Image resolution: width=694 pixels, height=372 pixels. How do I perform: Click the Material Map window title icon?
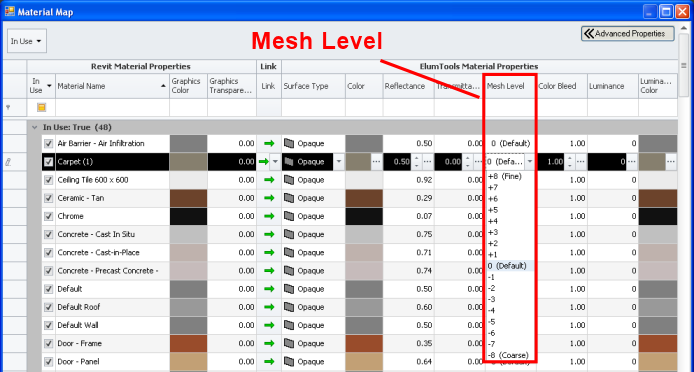[10, 12]
